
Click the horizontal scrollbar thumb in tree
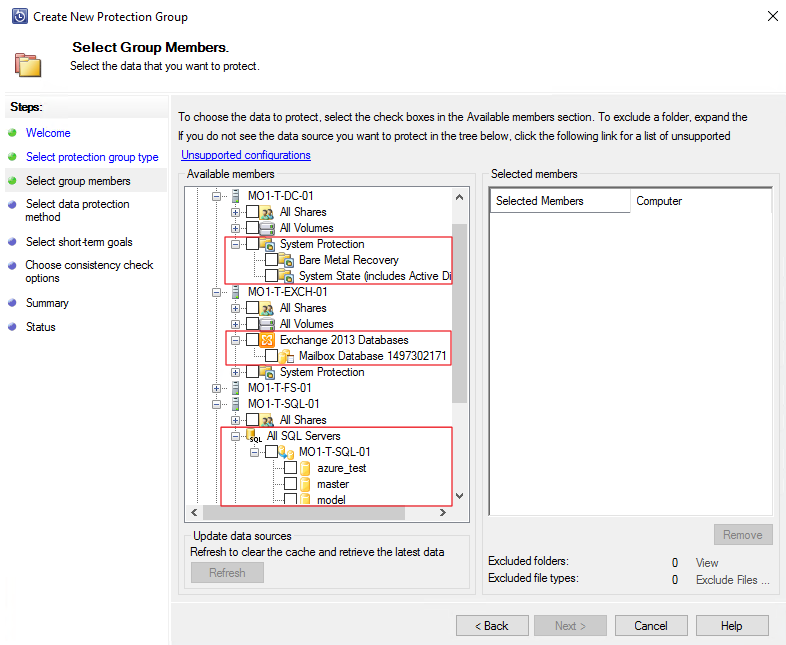pos(303,512)
